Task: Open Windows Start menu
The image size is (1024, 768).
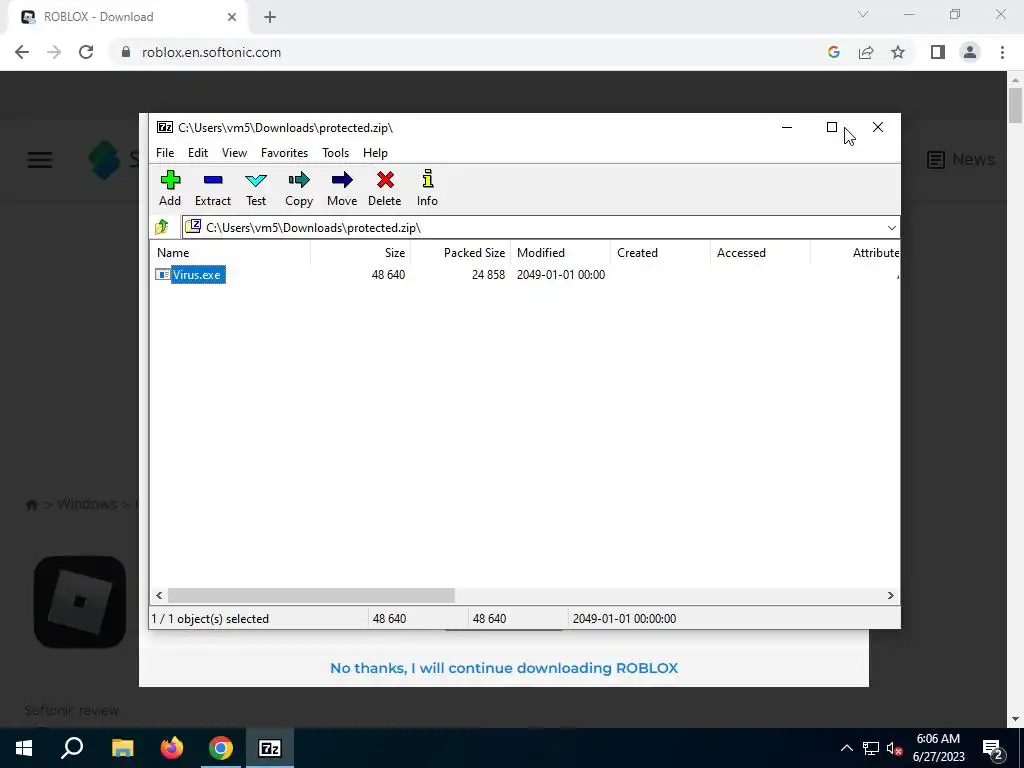Action: tap(24, 748)
